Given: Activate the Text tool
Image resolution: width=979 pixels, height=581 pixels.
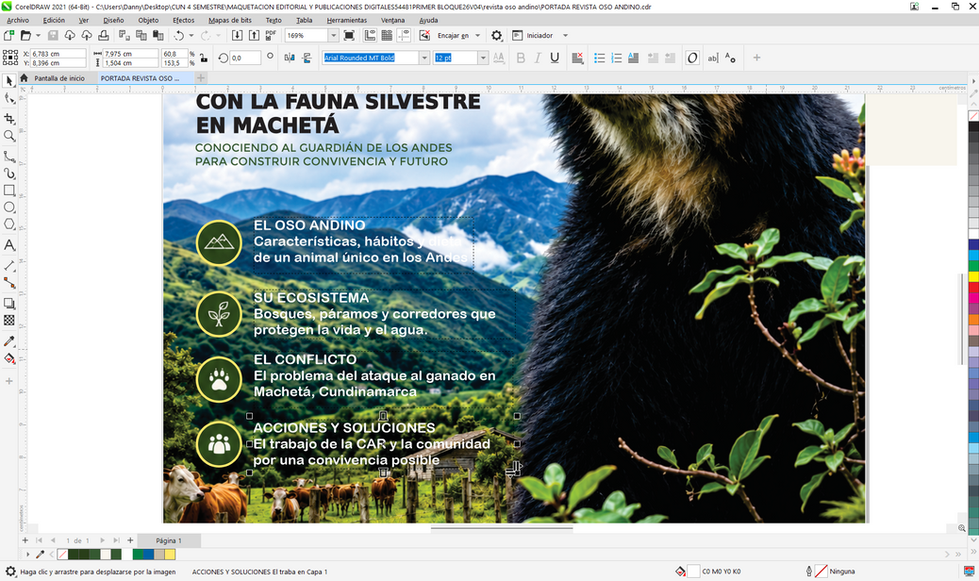Looking at the screenshot, I should pyautogui.click(x=9, y=245).
